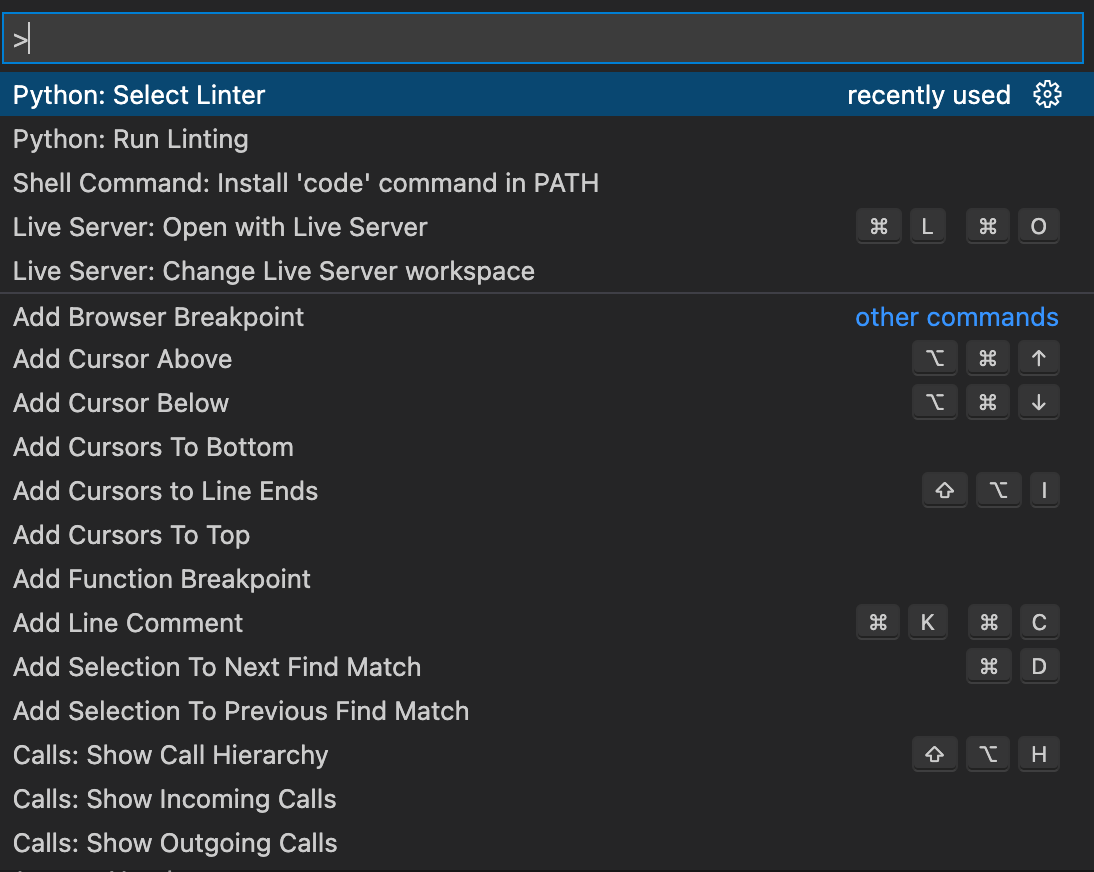Click the I key hint for Add Cursors to Line Ends

coord(1044,490)
